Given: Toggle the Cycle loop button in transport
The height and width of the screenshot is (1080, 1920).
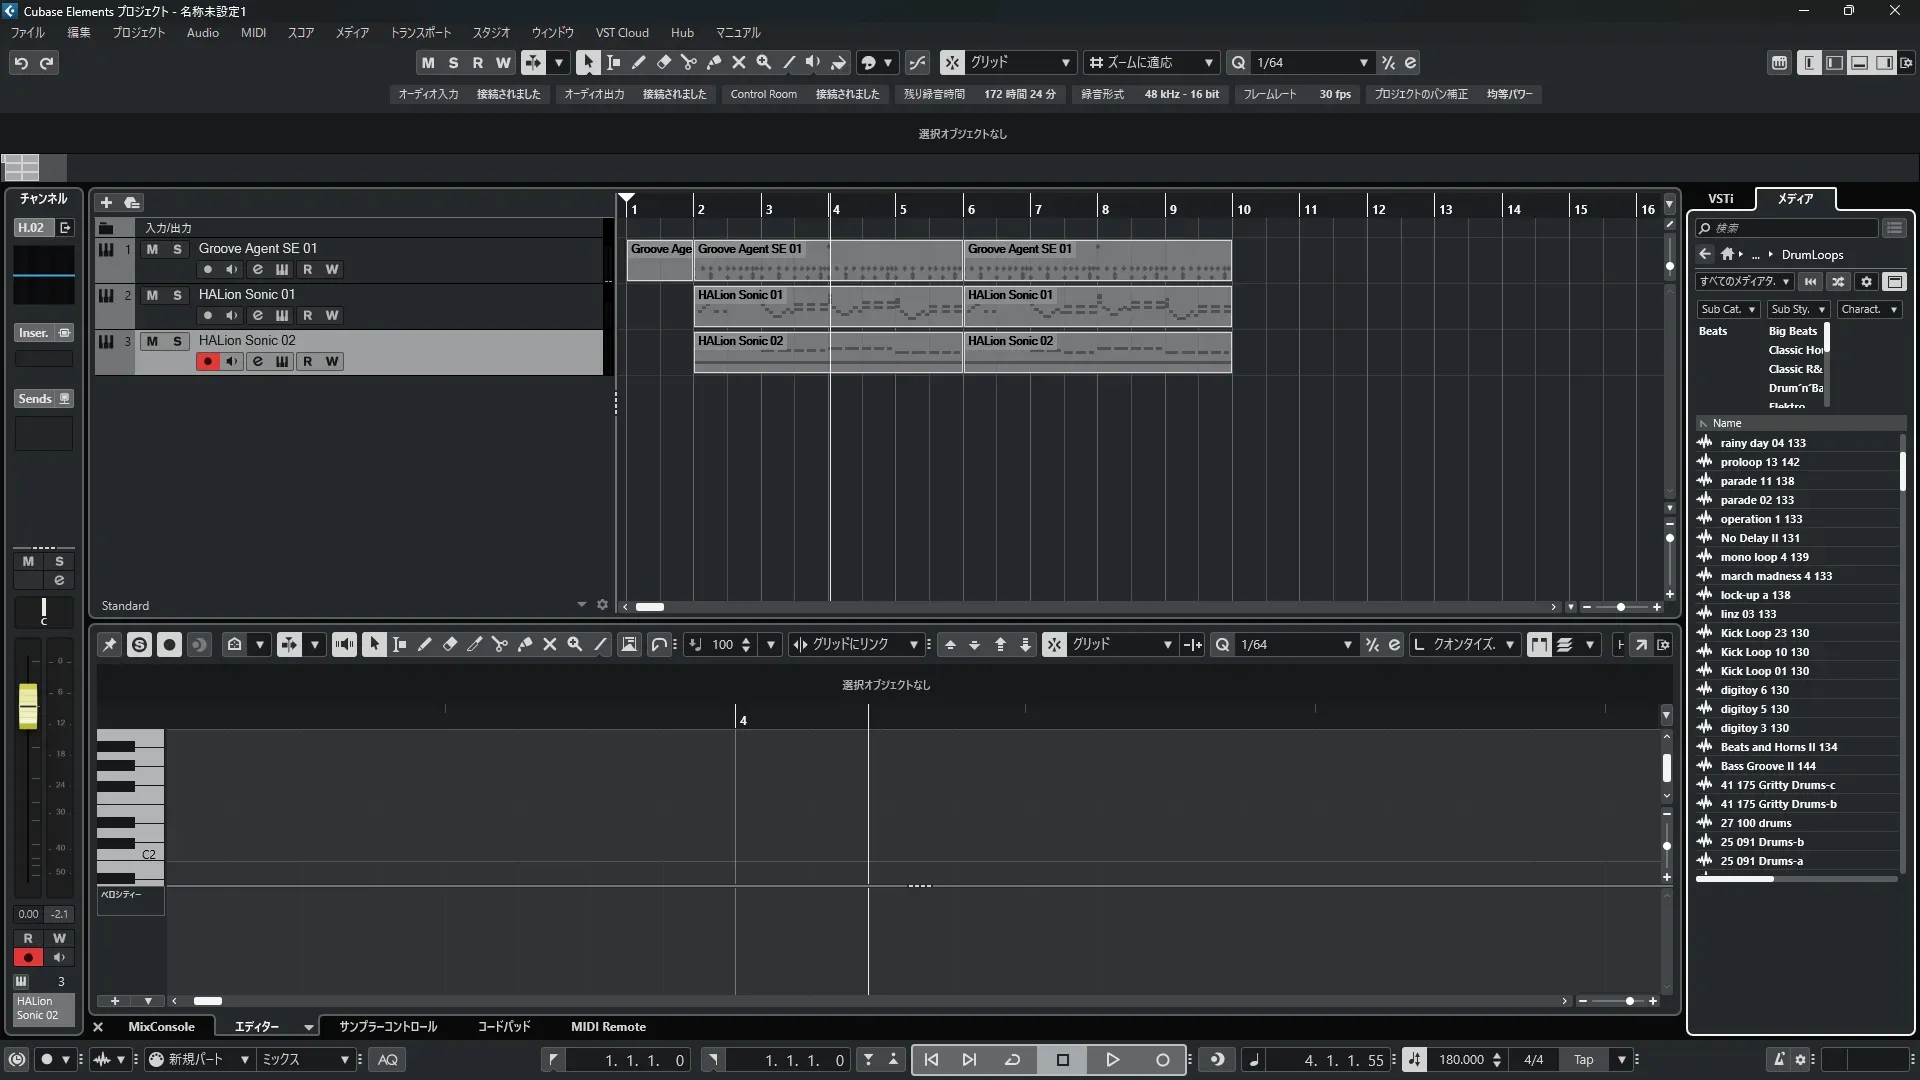Looking at the screenshot, I should (1012, 1060).
